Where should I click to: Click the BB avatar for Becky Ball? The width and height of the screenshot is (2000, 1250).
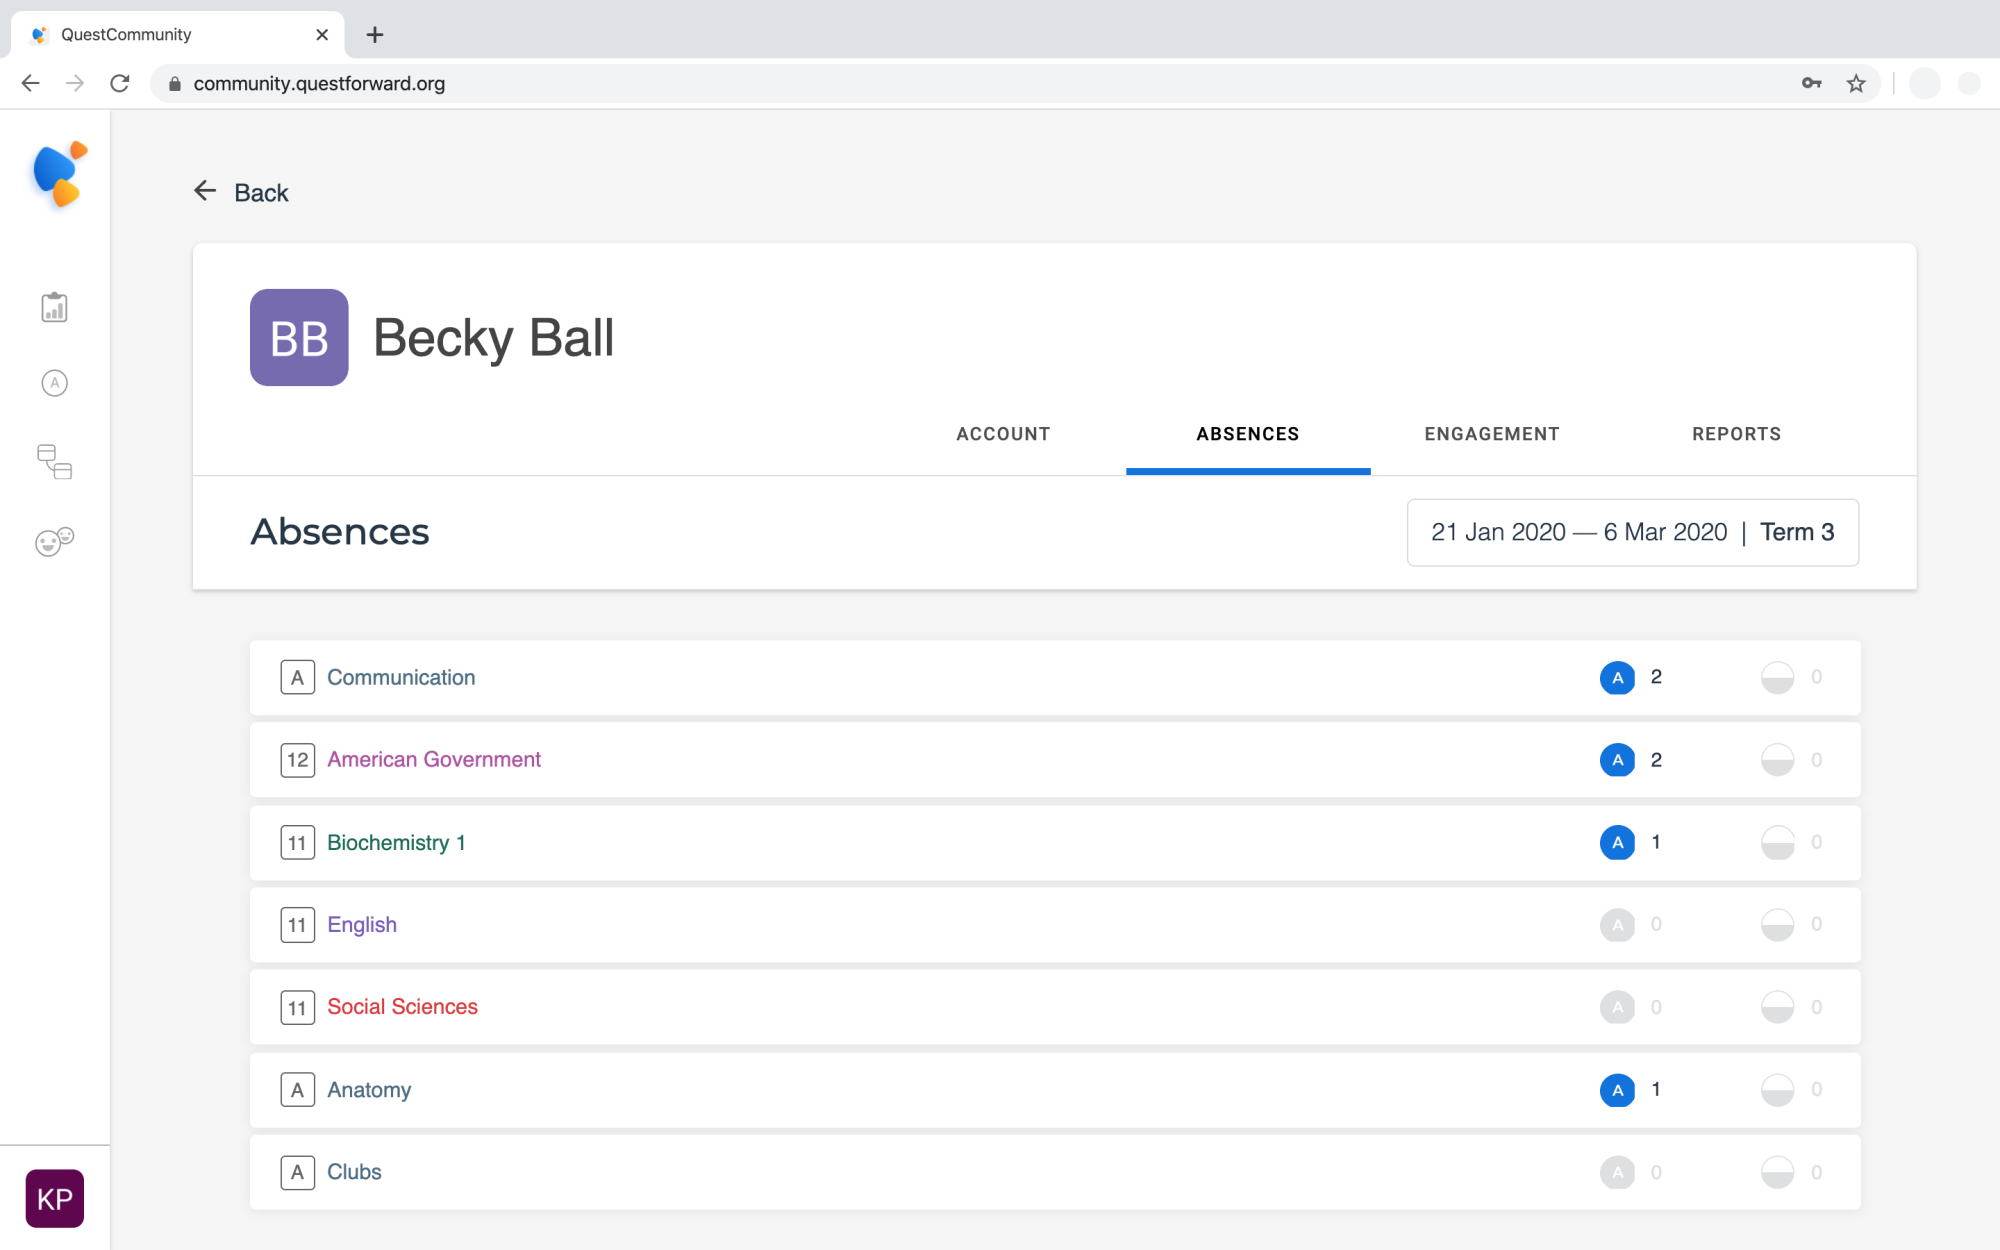click(299, 337)
